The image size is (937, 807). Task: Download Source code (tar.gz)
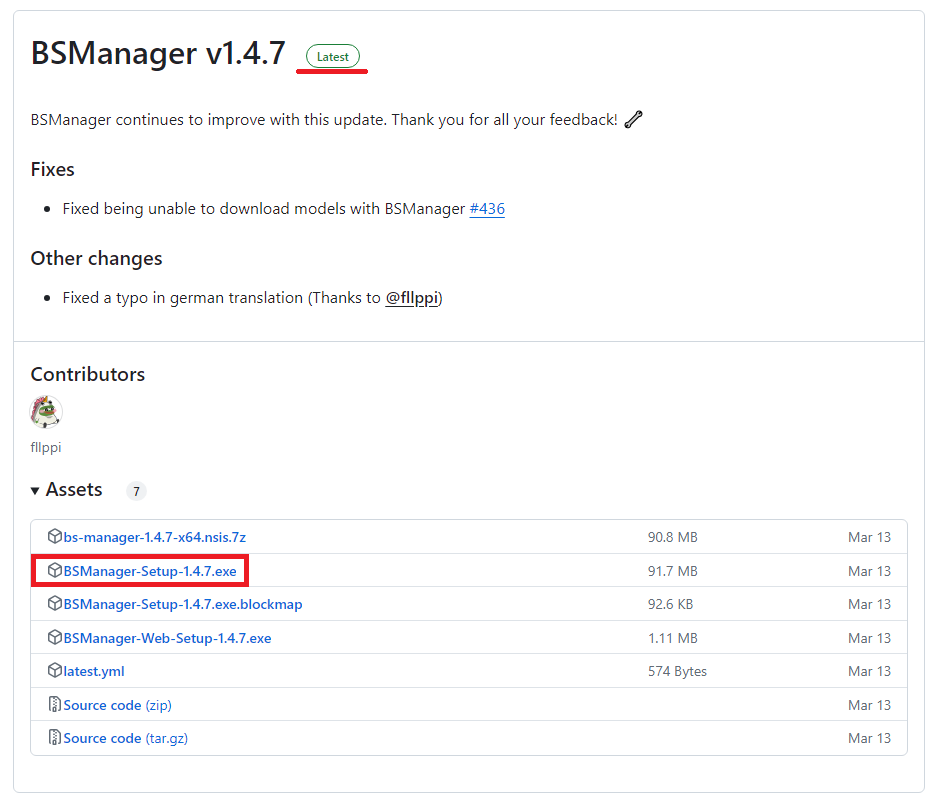pos(125,738)
